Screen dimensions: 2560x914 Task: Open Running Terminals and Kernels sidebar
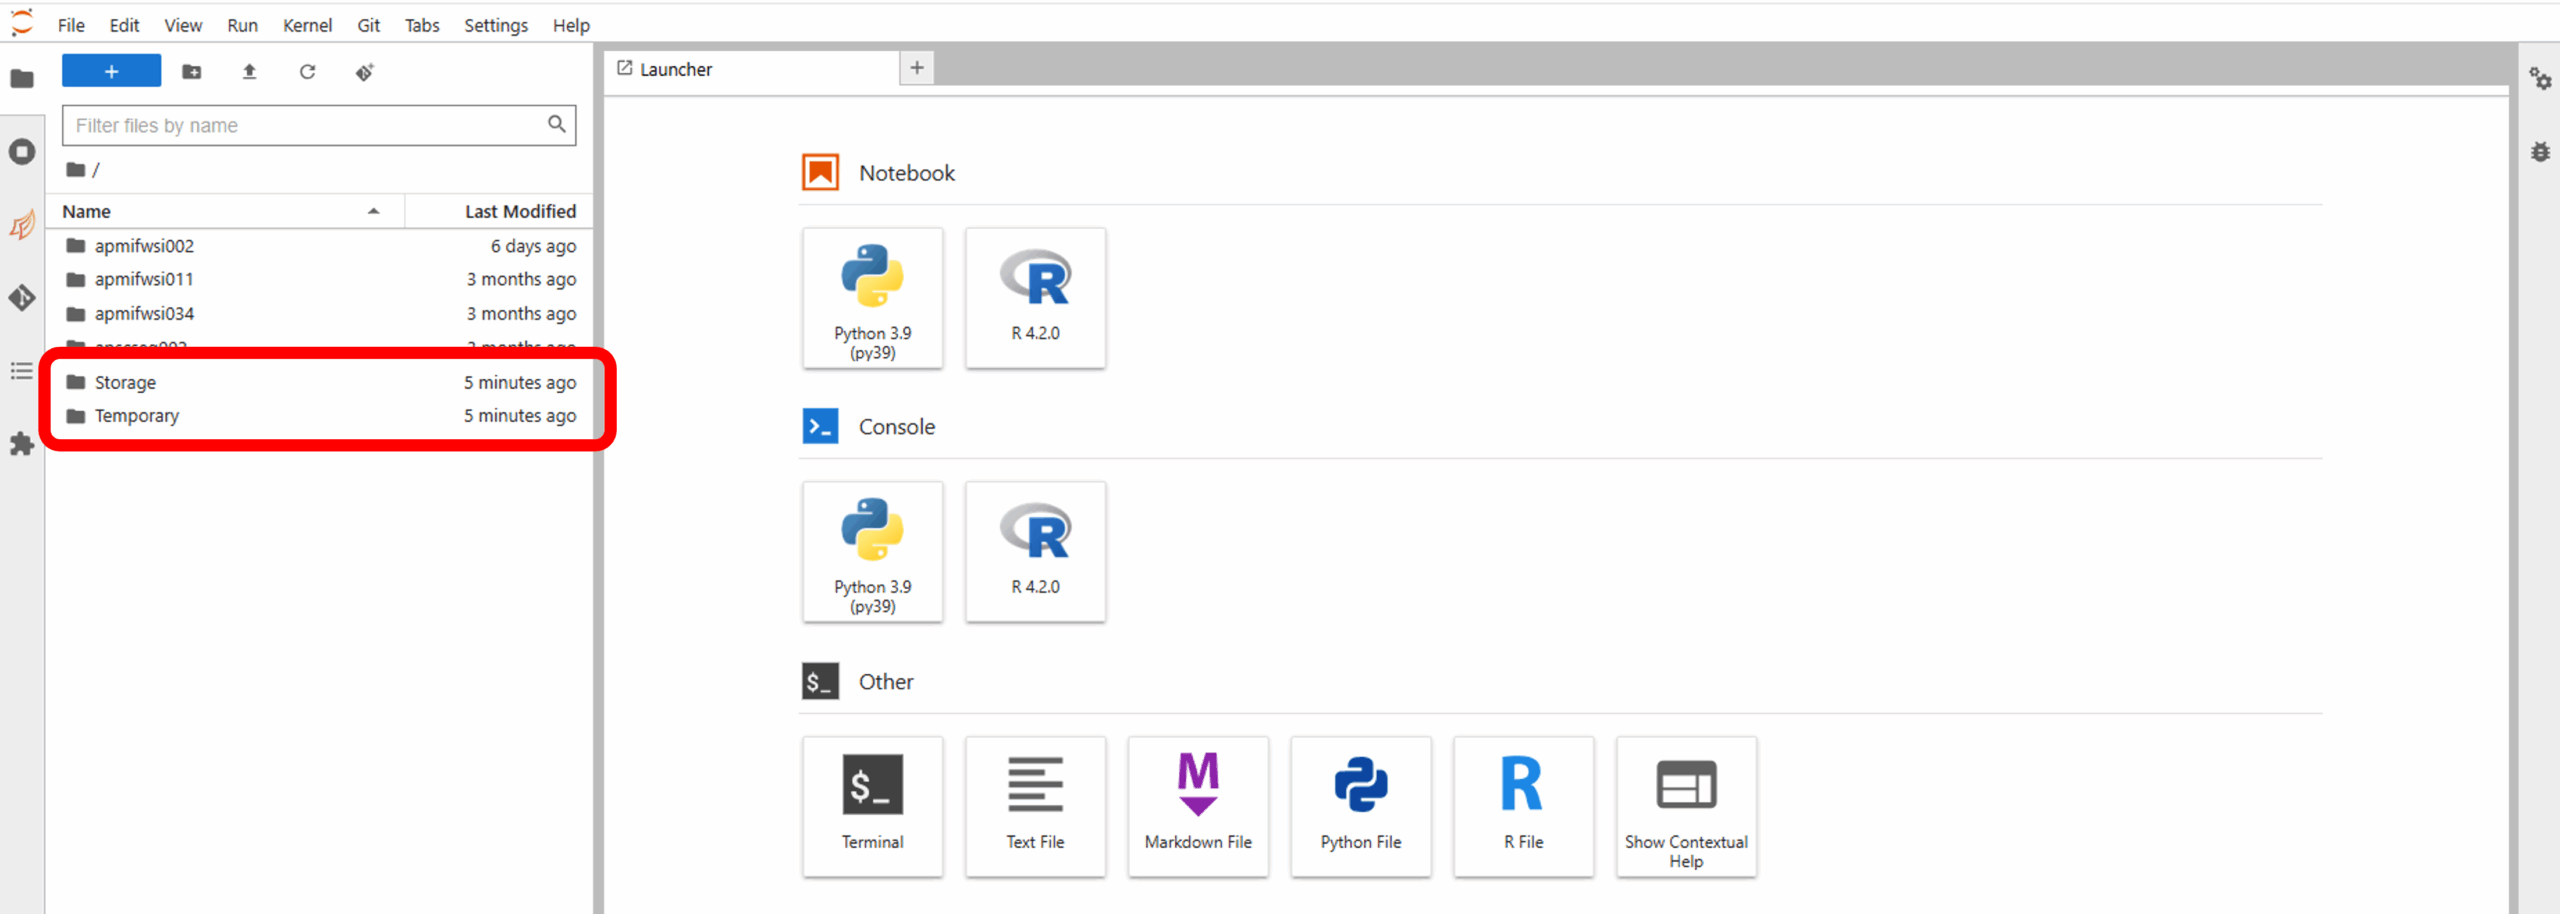click(x=22, y=152)
